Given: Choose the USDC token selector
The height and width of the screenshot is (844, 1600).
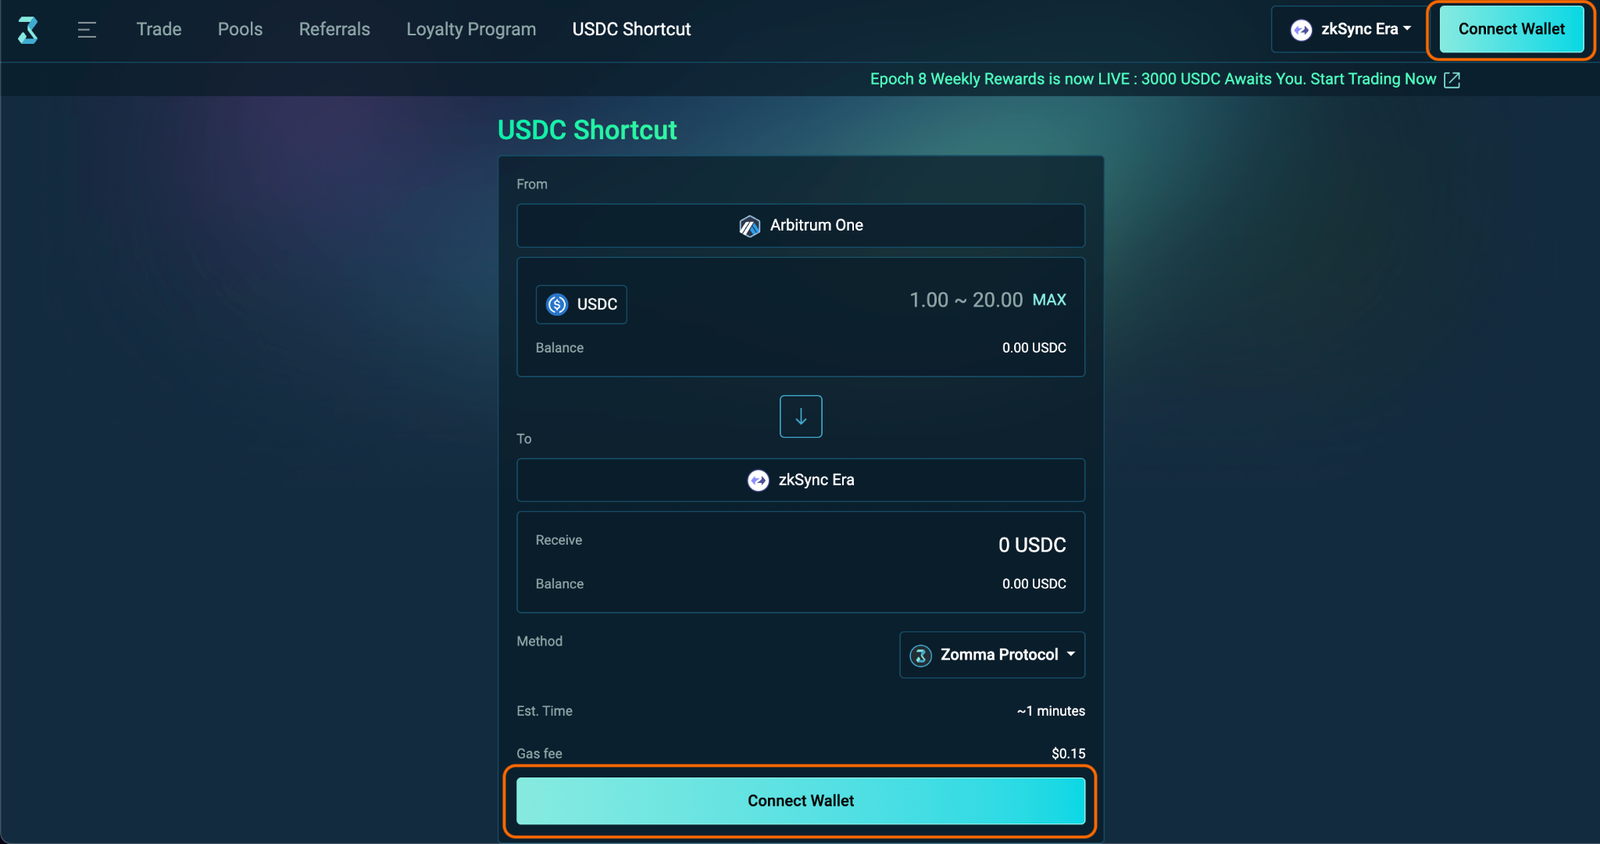Looking at the screenshot, I should tap(581, 304).
